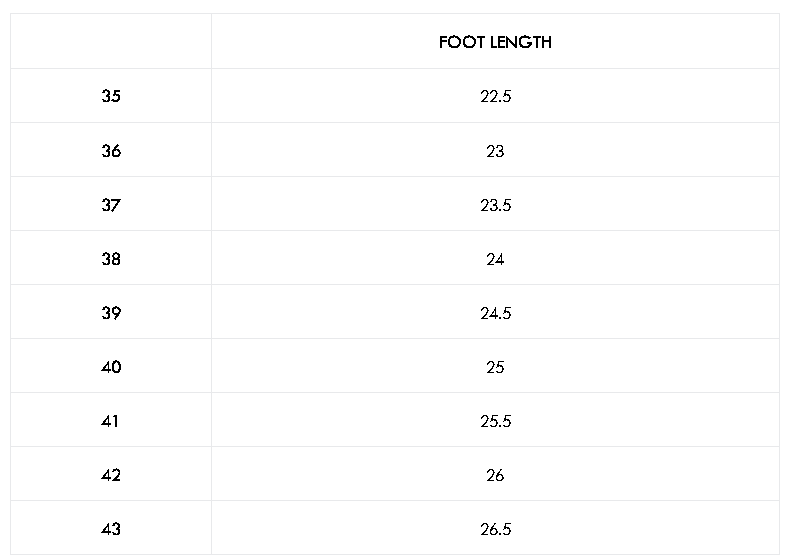Select the size 43 cell

(111, 528)
